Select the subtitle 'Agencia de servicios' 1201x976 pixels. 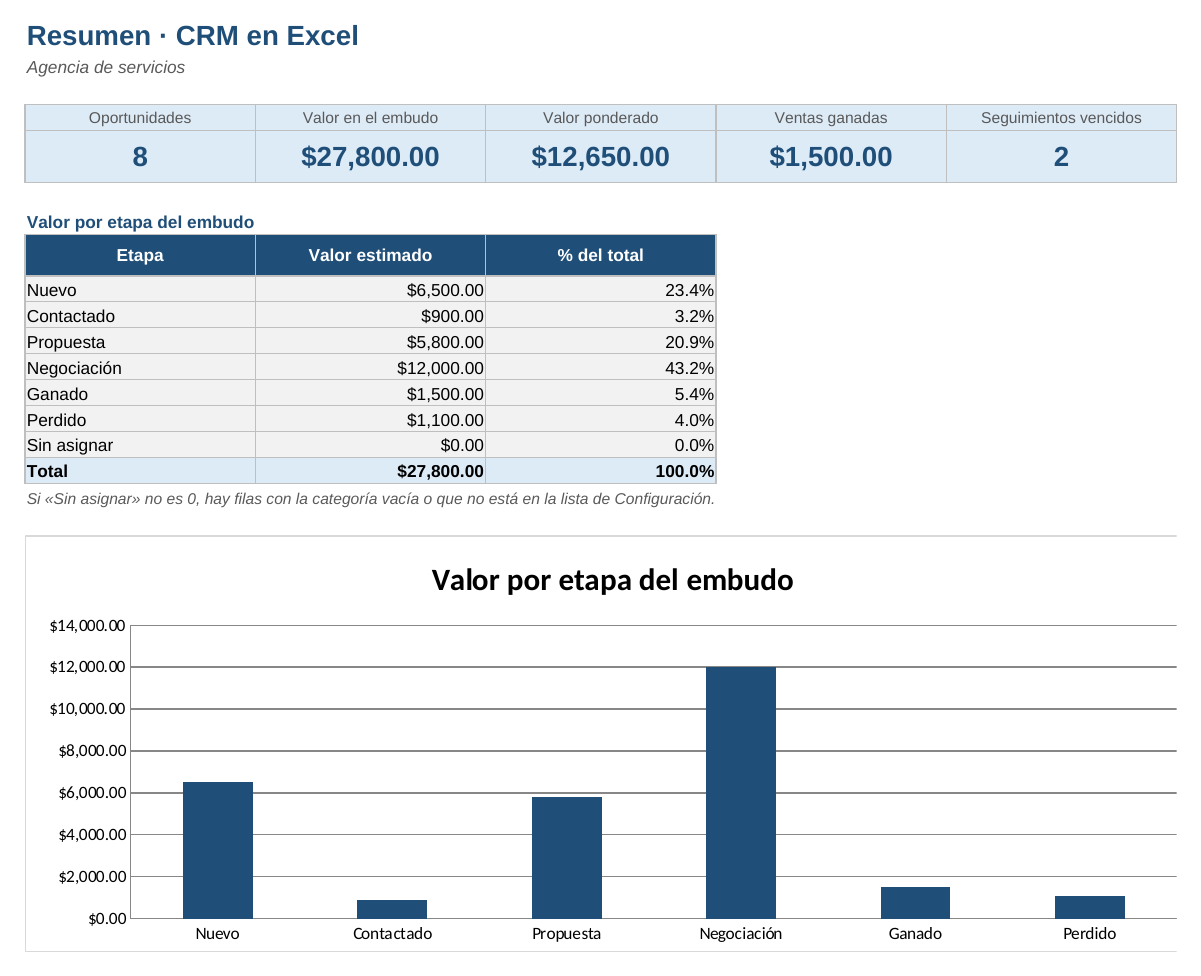pos(106,68)
